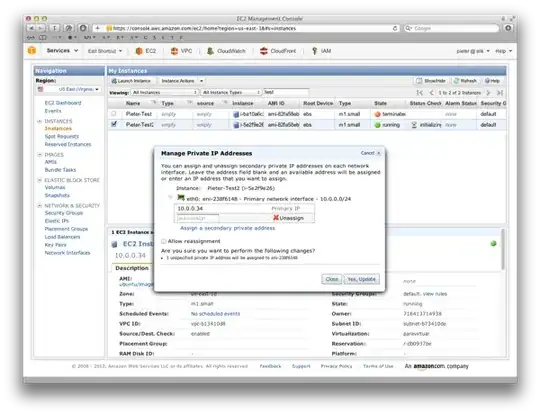Check the Pieter-Test instance checkbox
Screen dimensions: 540x415
(x=114, y=113)
